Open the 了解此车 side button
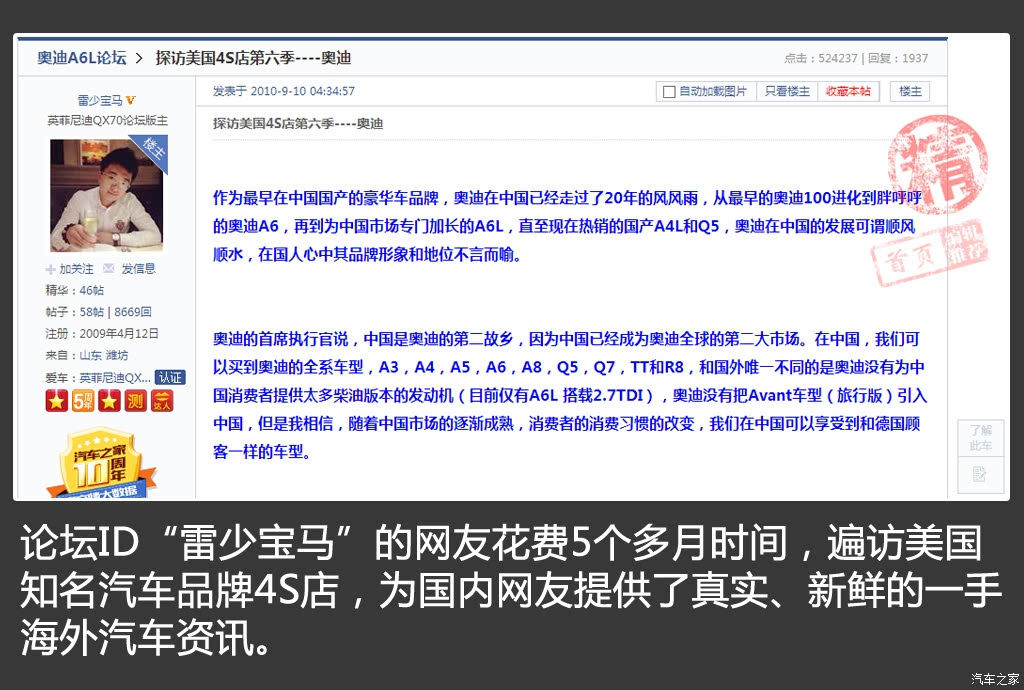 click(x=978, y=438)
